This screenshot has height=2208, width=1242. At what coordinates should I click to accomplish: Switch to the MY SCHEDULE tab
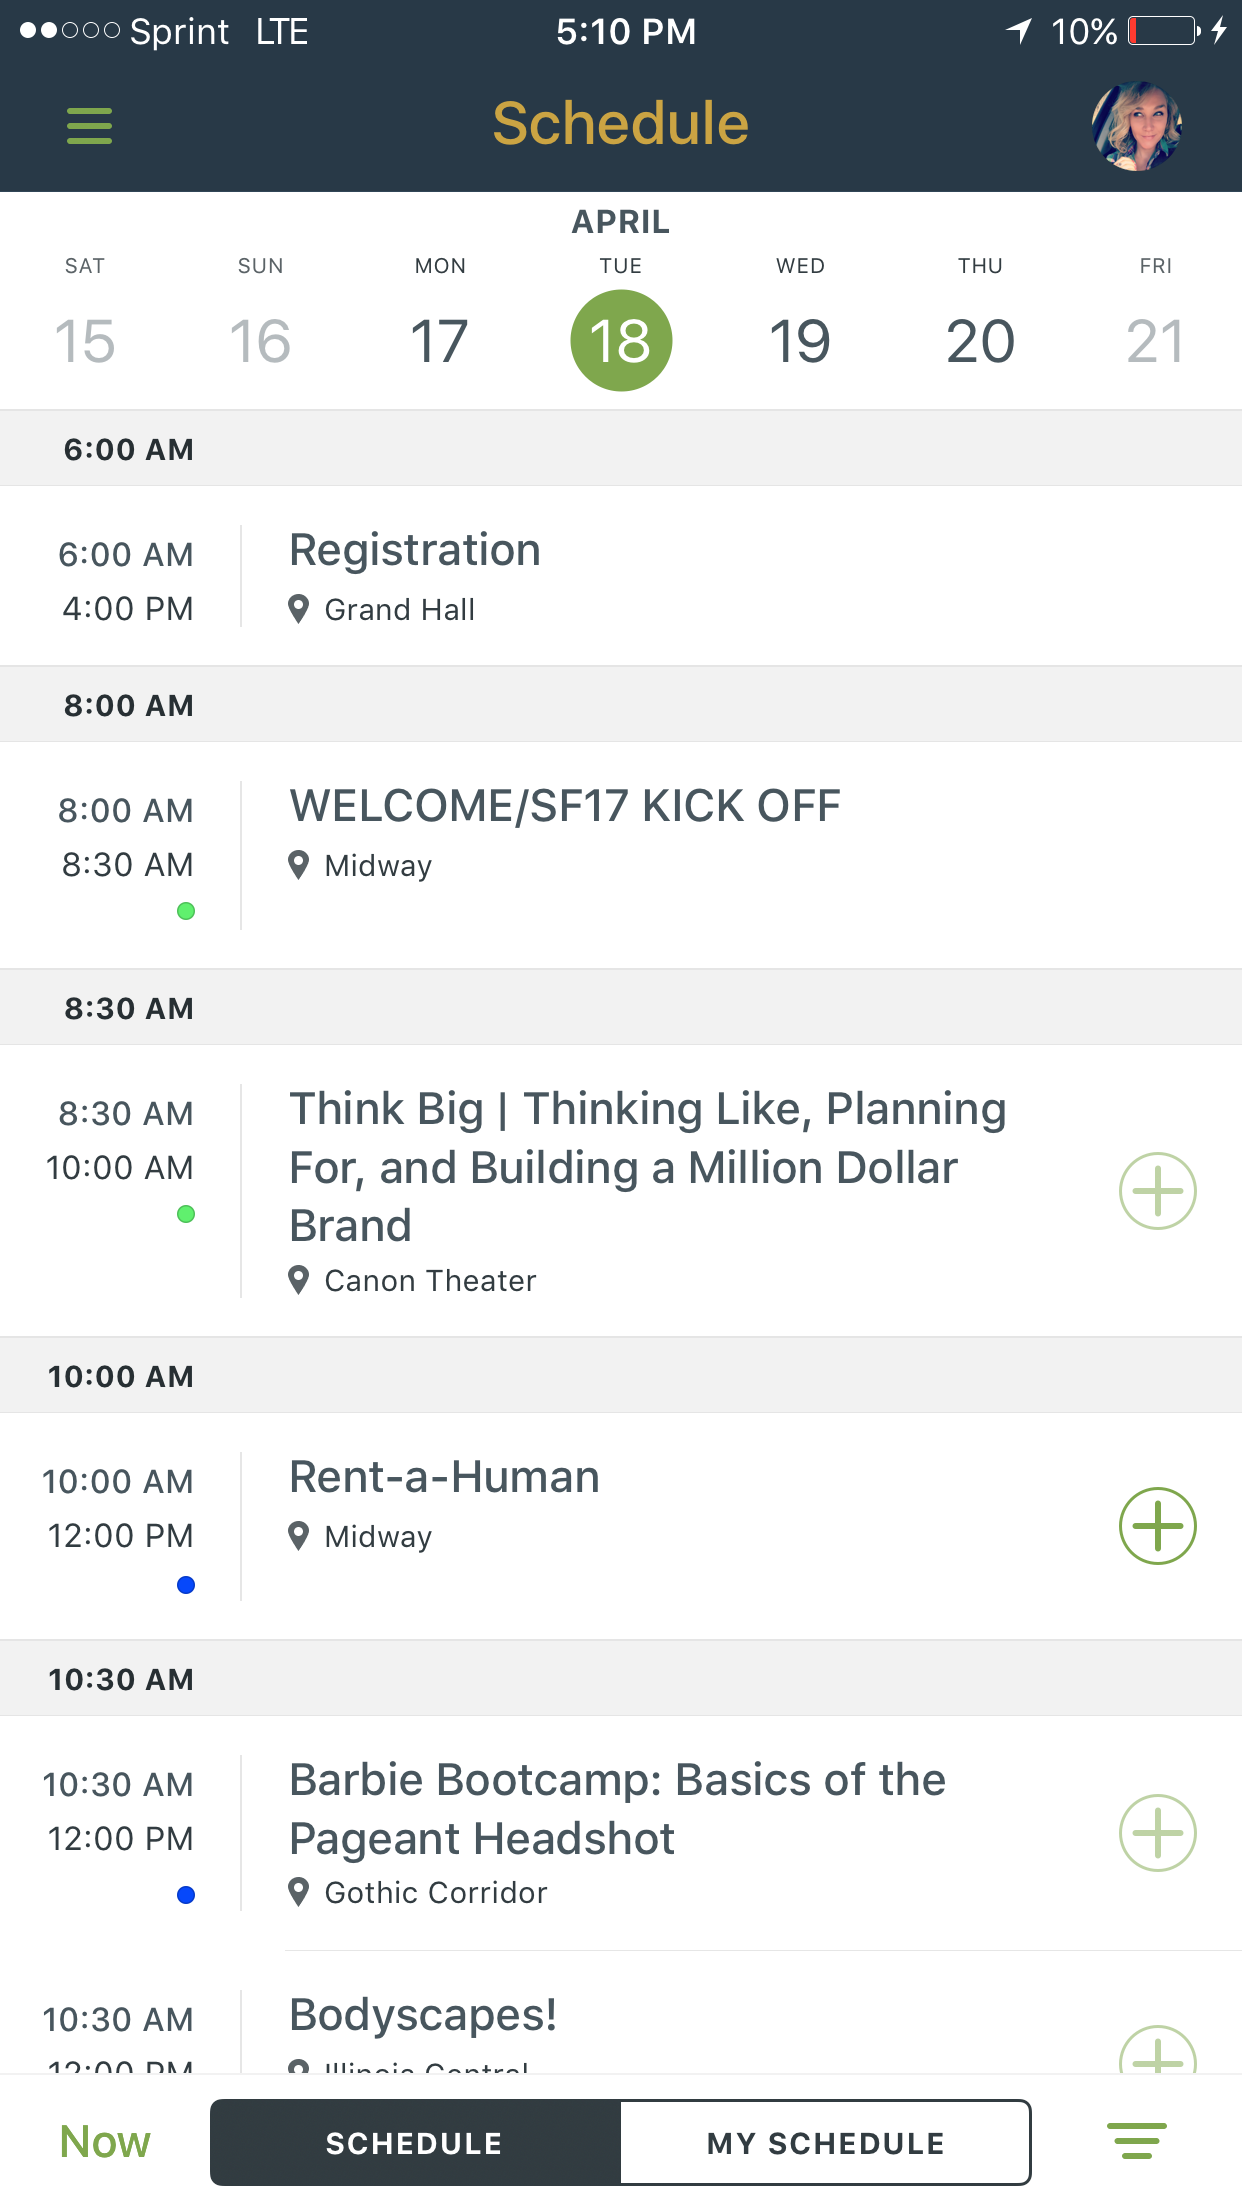(x=825, y=2143)
